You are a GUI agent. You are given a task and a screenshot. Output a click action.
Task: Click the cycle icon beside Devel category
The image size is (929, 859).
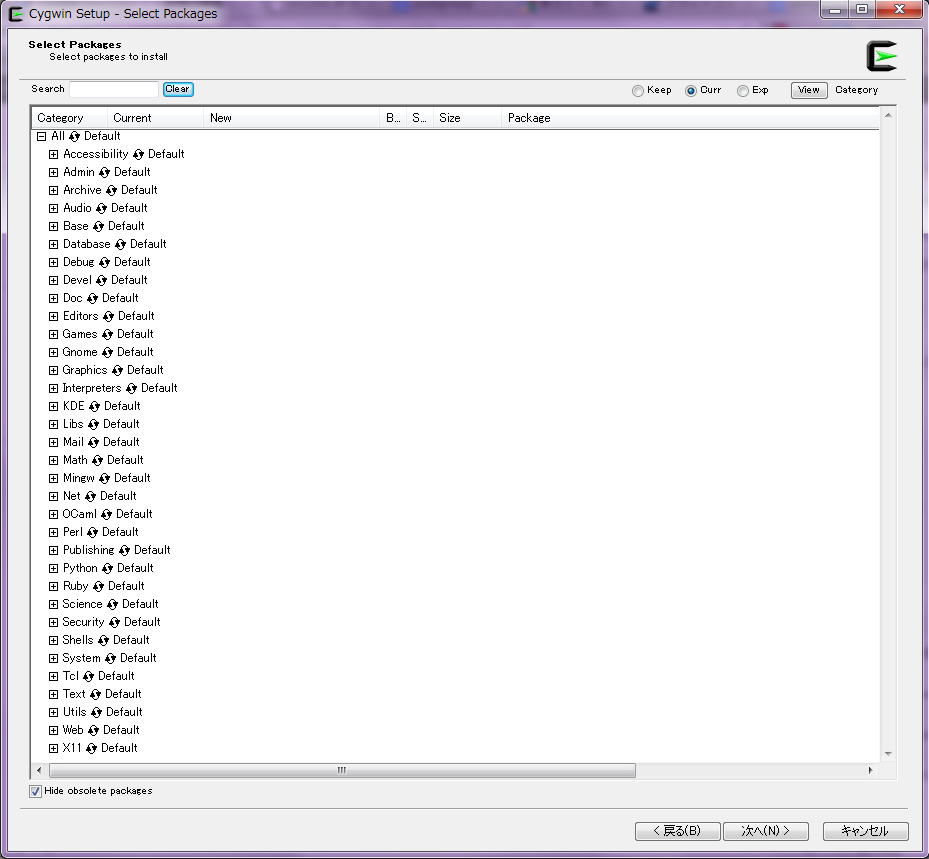(101, 281)
